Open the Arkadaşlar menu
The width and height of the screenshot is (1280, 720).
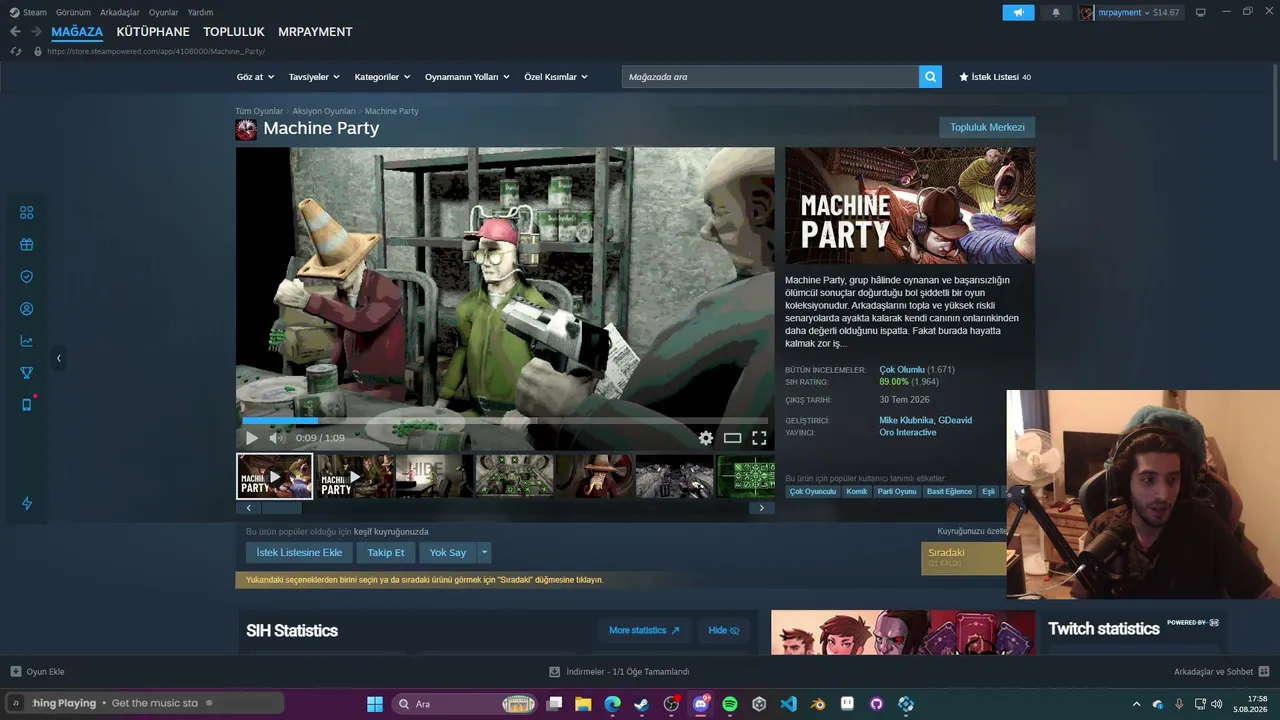[x=120, y=12]
